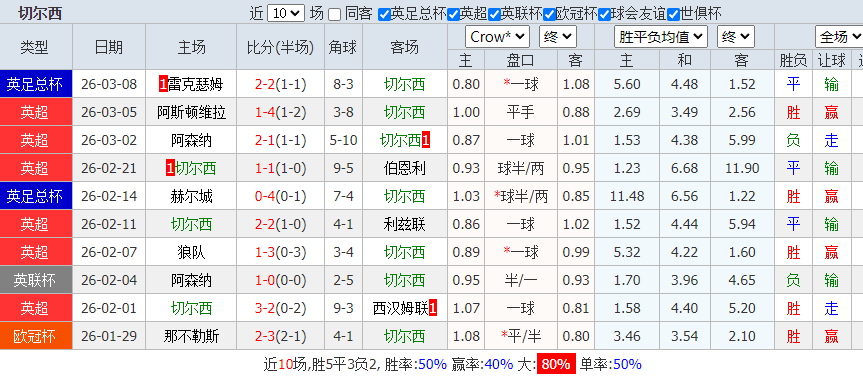
Task: Click handicap *平/半 on 那不勒斯 row
Action: [521, 336]
